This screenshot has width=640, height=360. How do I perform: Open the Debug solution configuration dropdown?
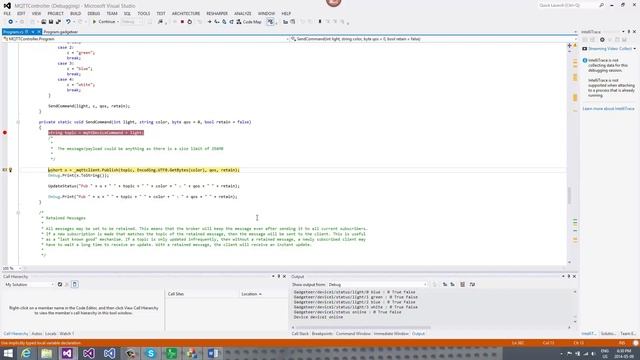pos(132,22)
